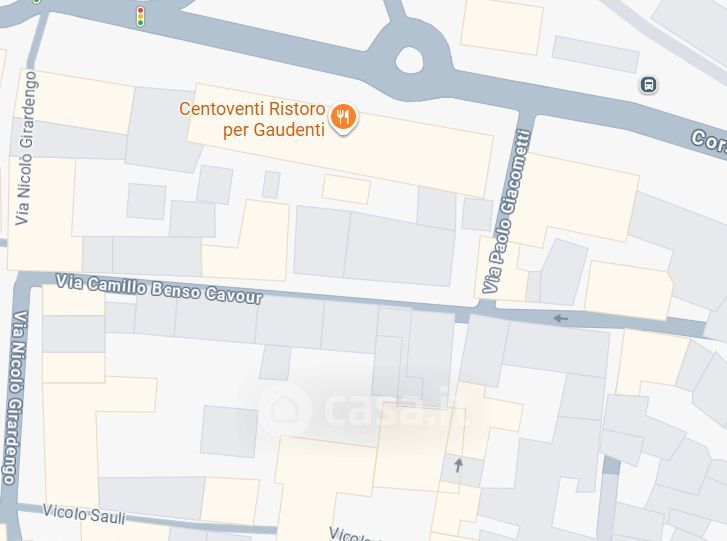Screen dimensions: 727x541
Task: Click the large gray building above Via Cavour
Action: pyautogui.click(x=375, y=246)
